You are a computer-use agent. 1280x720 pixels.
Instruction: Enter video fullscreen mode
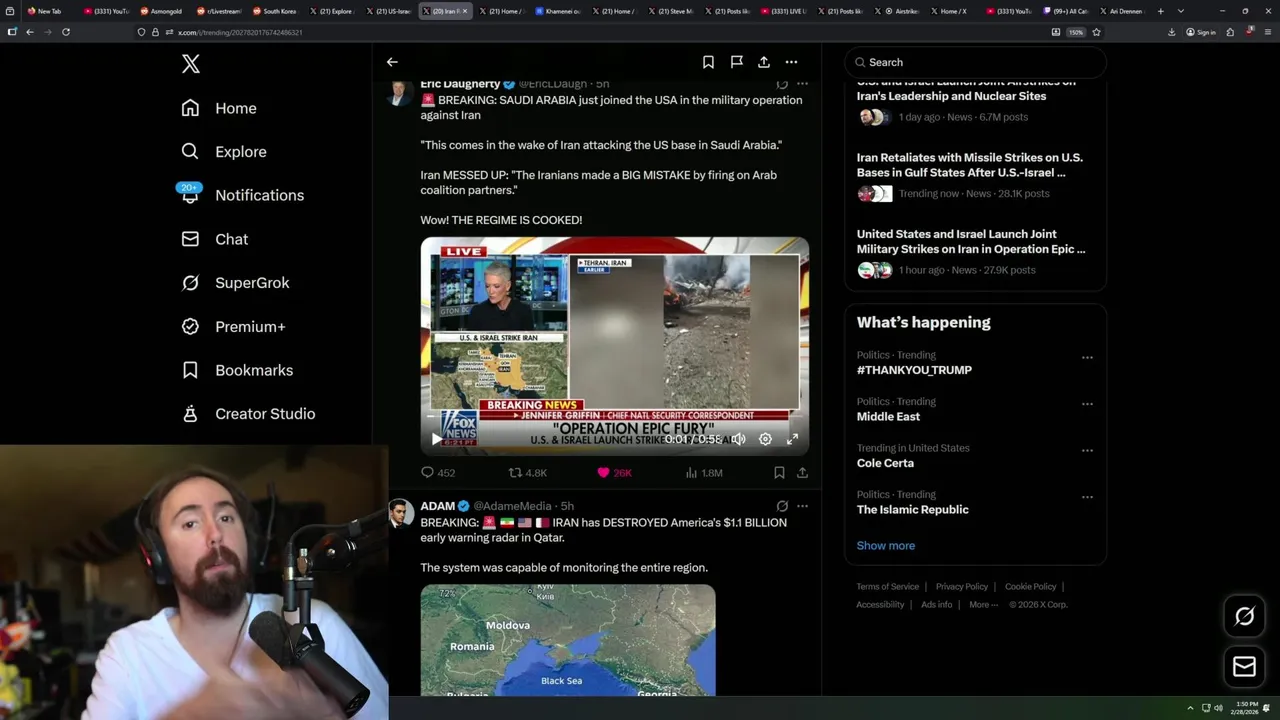[792, 439]
